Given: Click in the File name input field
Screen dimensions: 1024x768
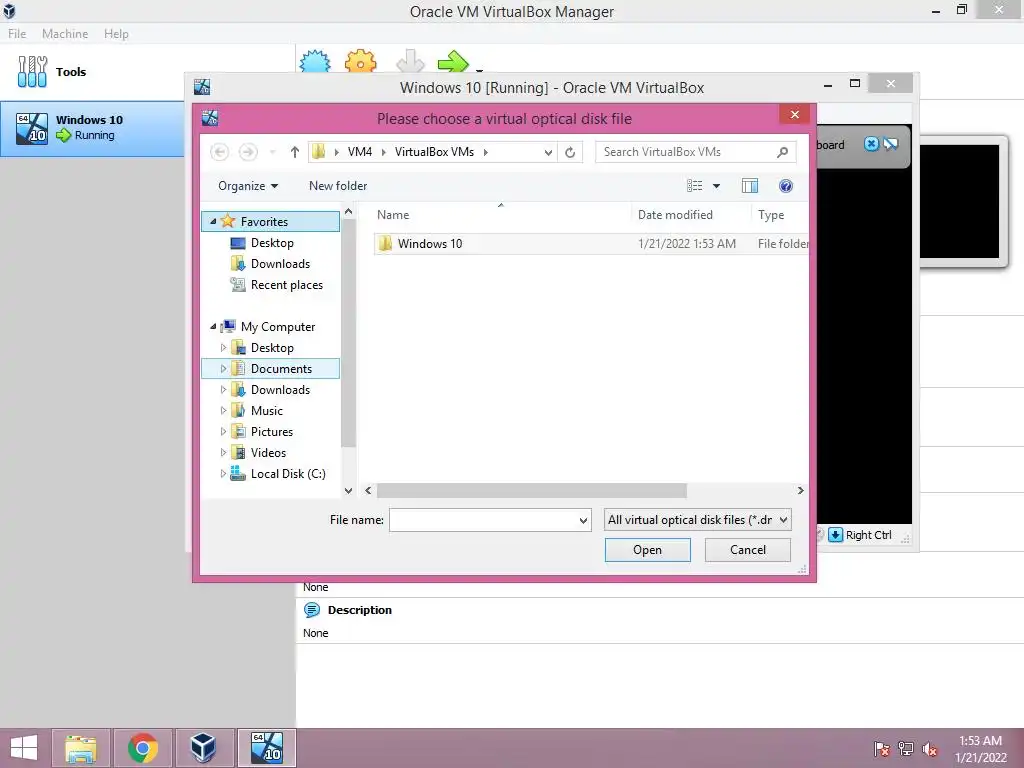Looking at the screenshot, I should coord(484,520).
